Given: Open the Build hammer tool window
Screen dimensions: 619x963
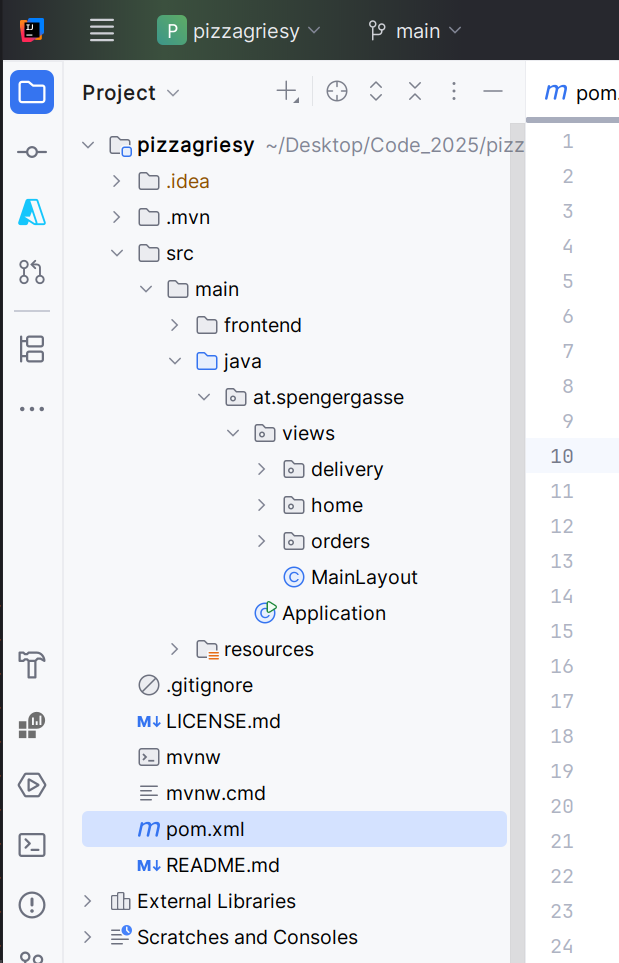Looking at the screenshot, I should tap(32, 665).
